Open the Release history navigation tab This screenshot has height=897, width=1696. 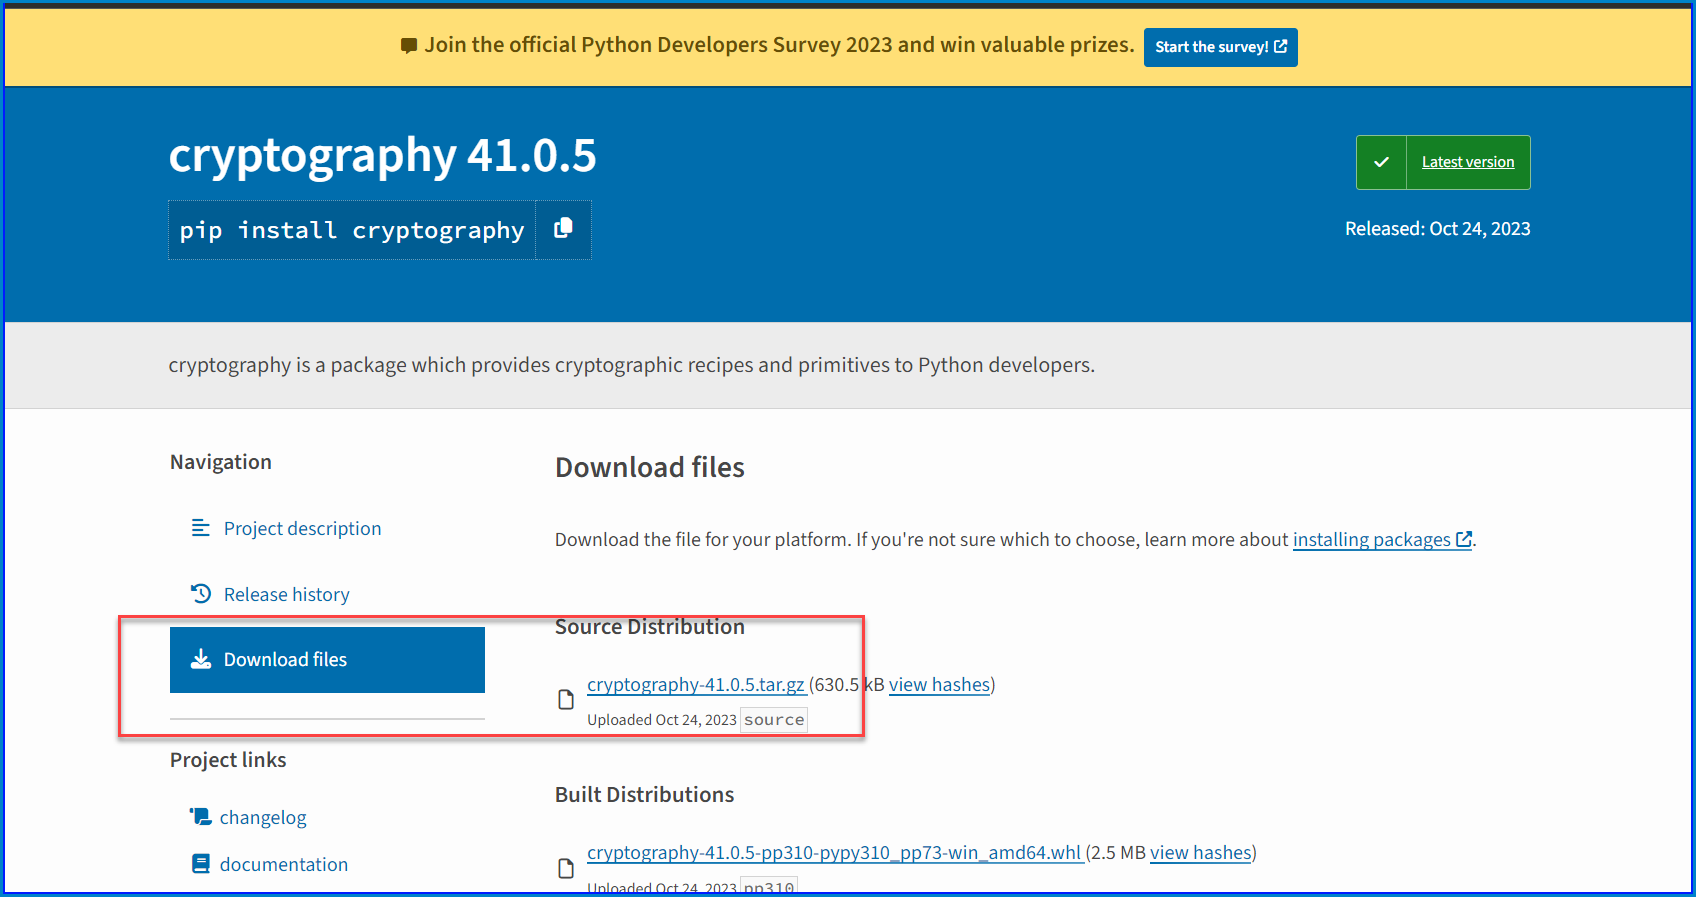click(286, 594)
